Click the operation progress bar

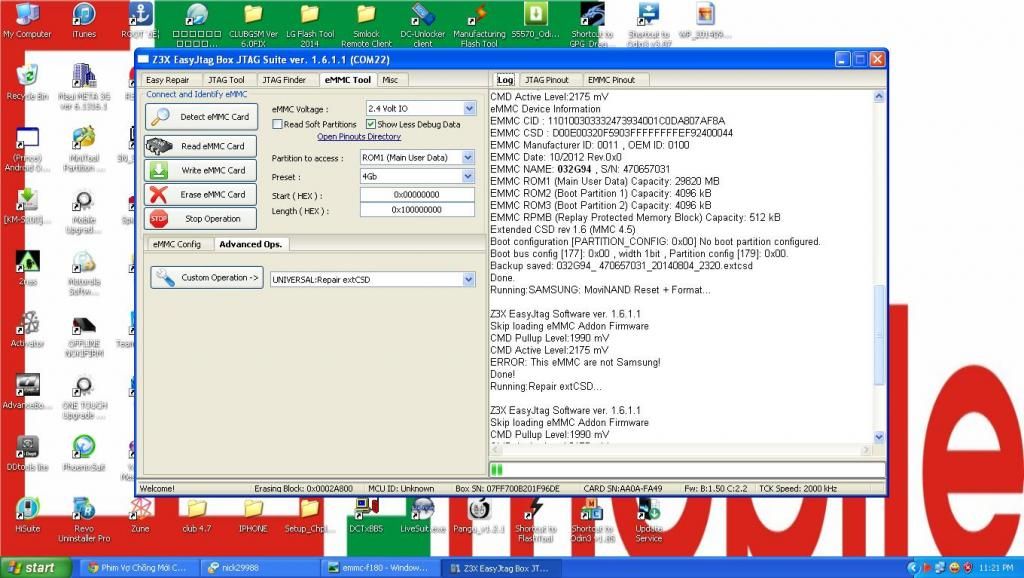[x=687, y=470]
